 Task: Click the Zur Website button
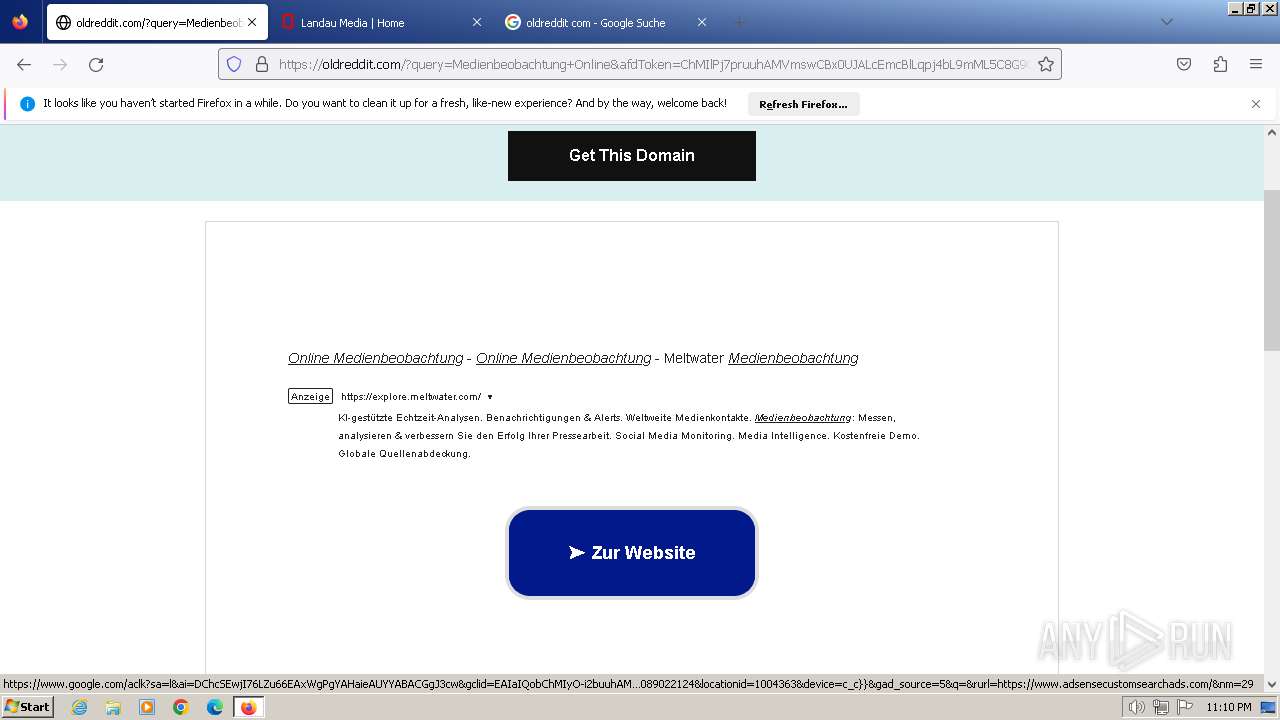(631, 553)
